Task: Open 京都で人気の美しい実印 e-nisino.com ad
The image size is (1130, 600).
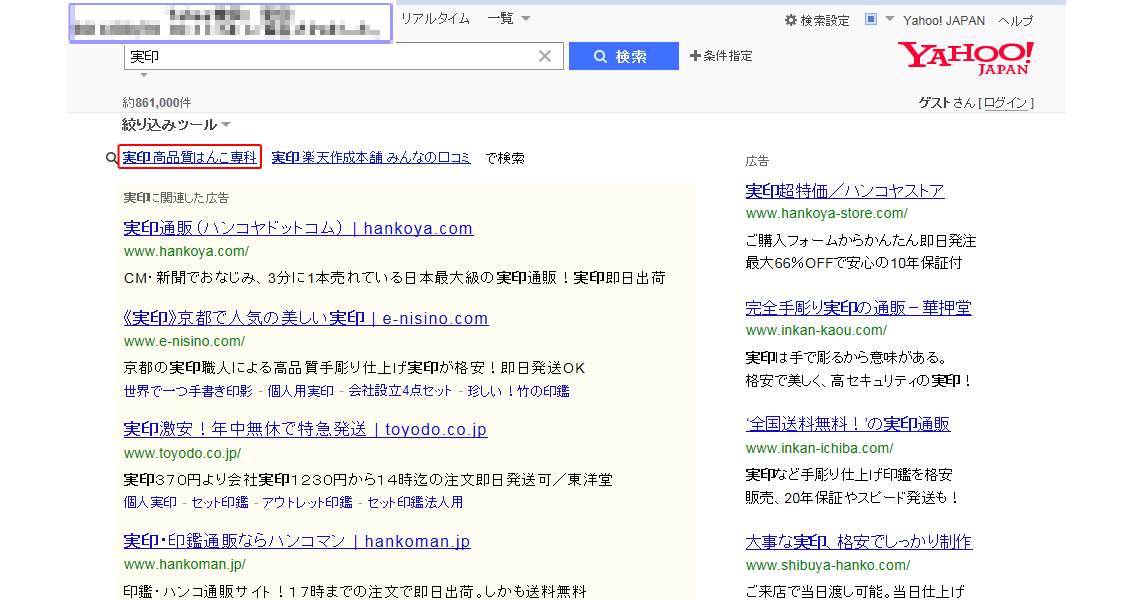Action: 306,318
